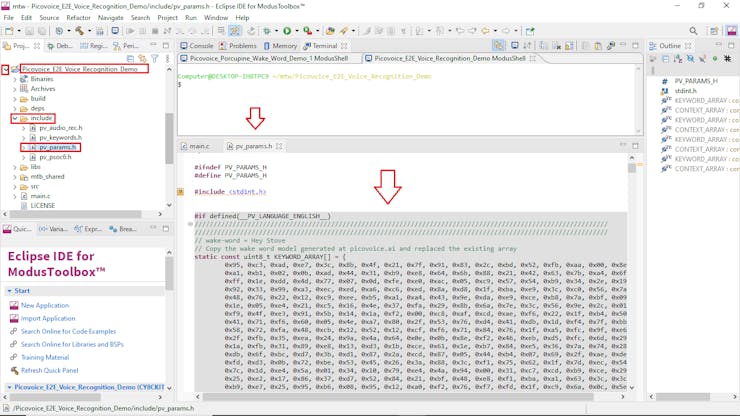Expand the Binaries node in project tree
Image resolution: width=740 pixels, height=416 pixels.
[x=14, y=79]
